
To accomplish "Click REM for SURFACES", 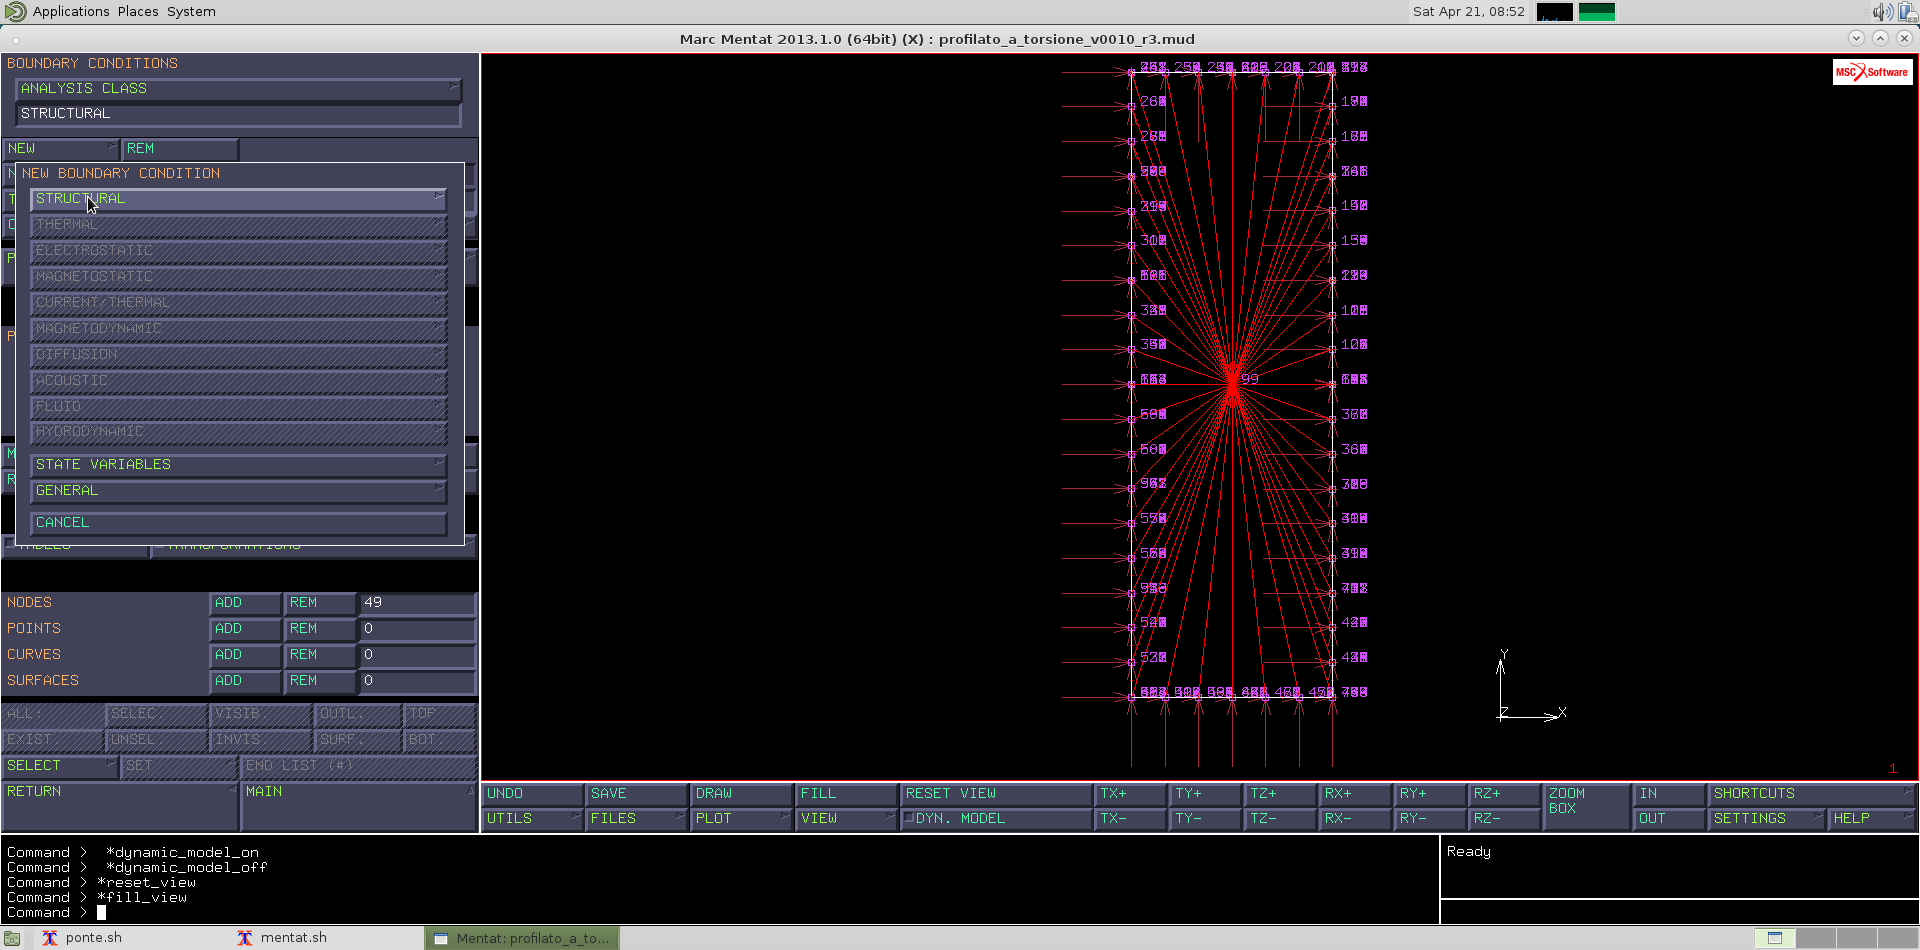I will [x=320, y=681].
